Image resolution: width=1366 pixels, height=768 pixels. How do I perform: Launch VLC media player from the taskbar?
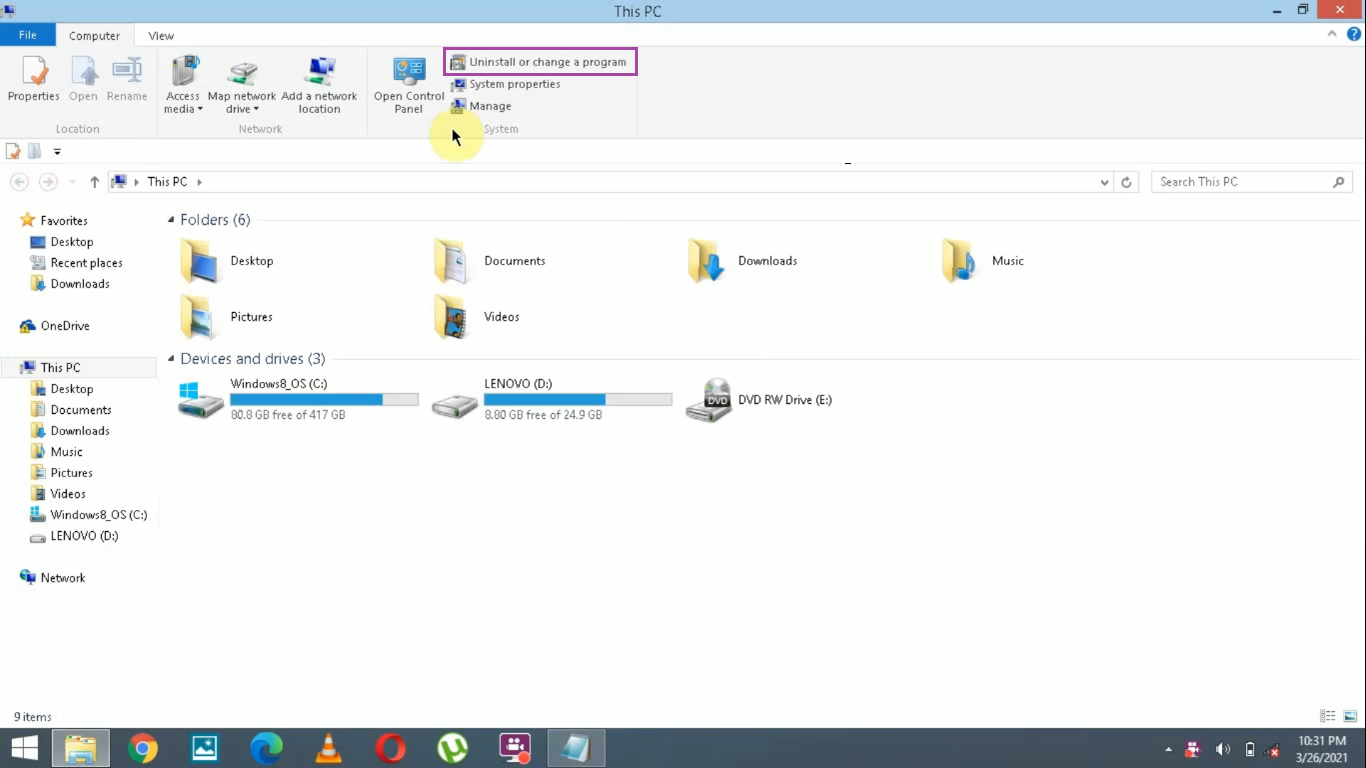click(328, 747)
